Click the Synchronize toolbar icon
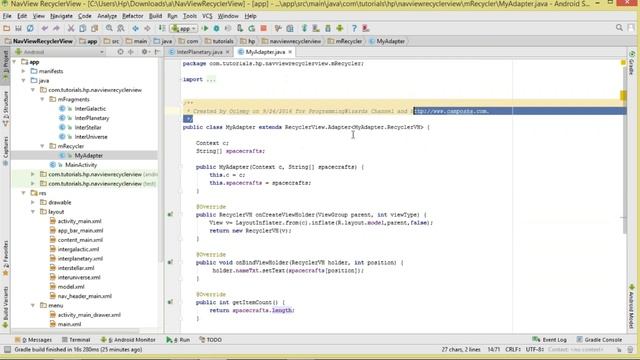Viewport: 640px width, 360px height. tap(30, 28)
